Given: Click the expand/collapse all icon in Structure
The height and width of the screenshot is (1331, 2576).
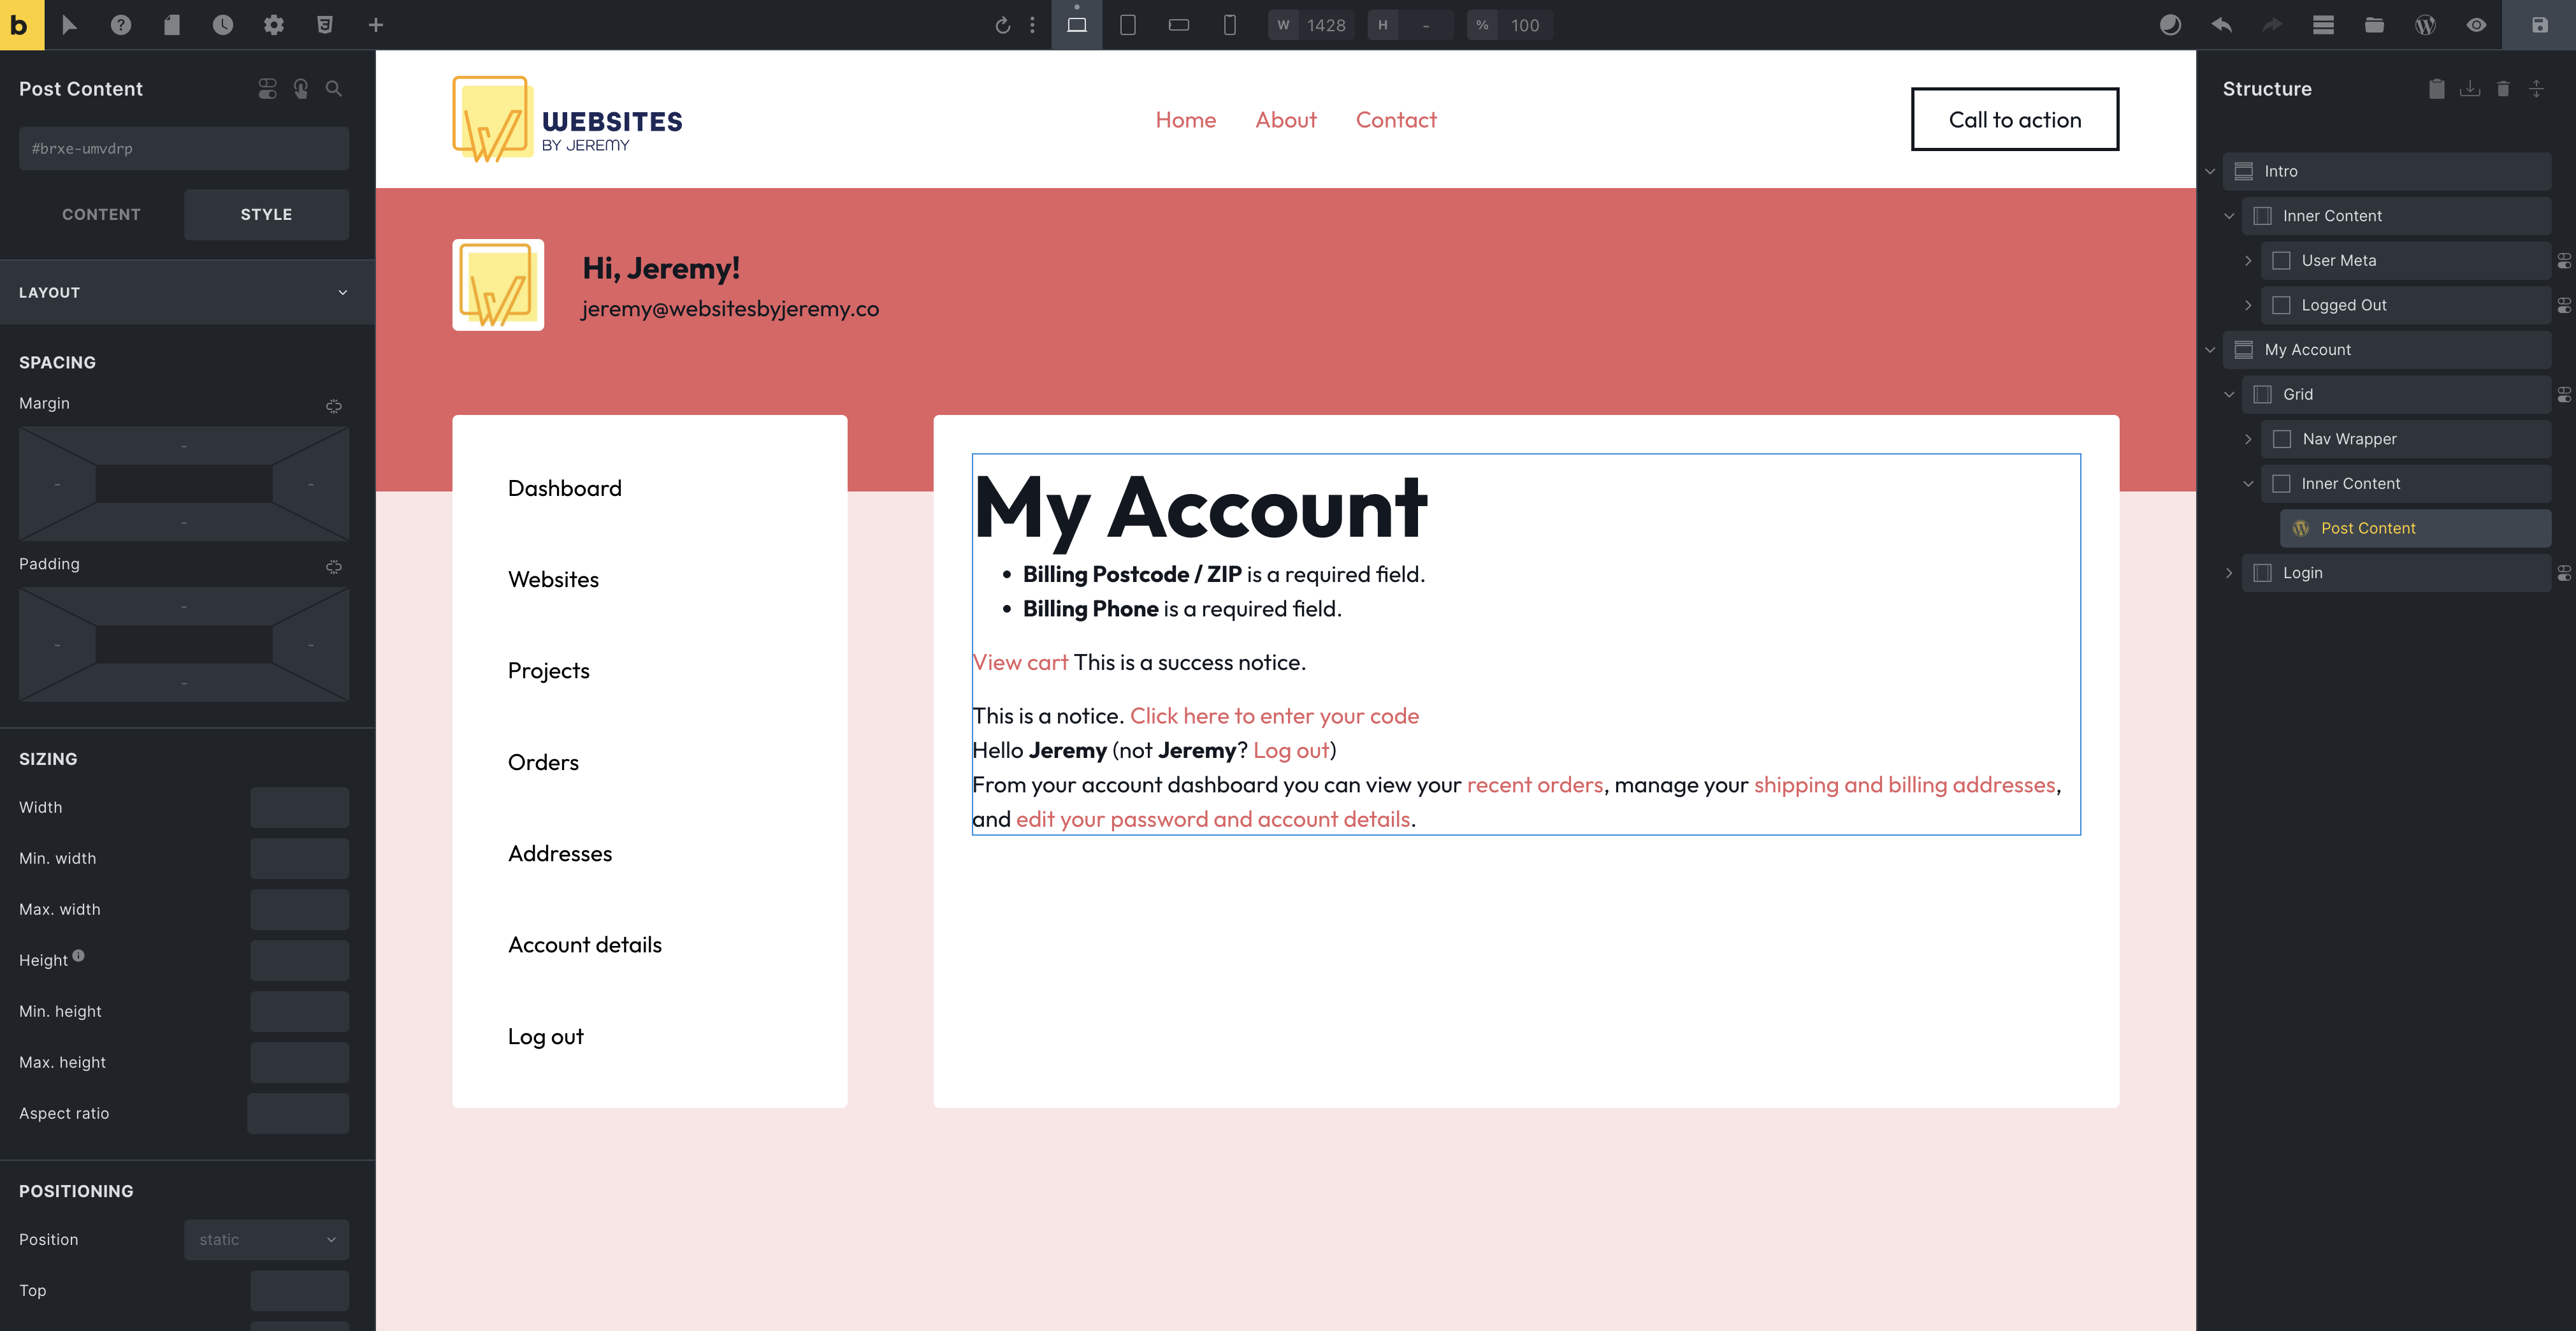Looking at the screenshot, I should tap(2537, 89).
